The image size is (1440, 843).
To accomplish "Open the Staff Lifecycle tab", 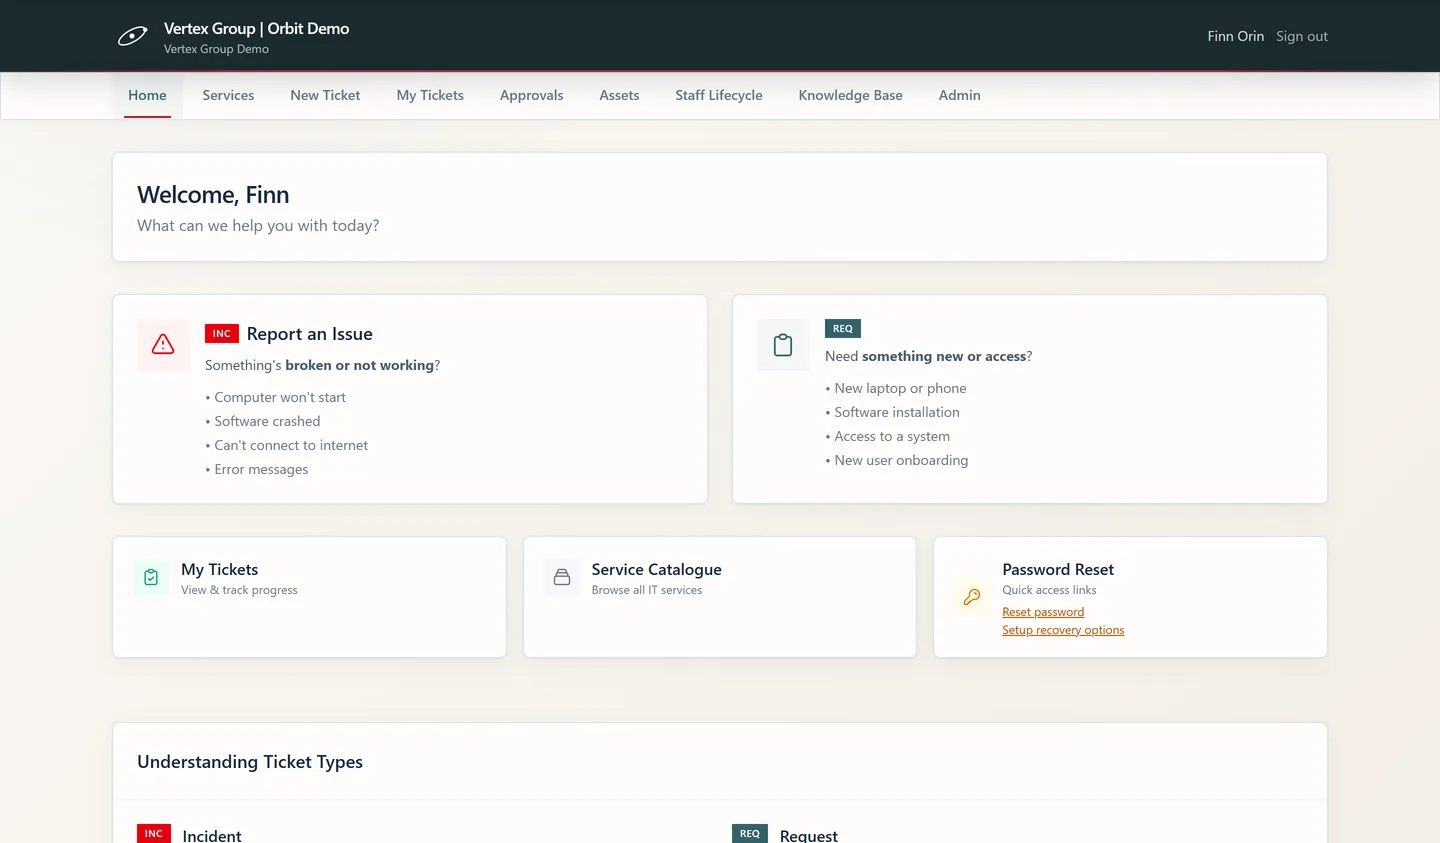I will pos(719,95).
